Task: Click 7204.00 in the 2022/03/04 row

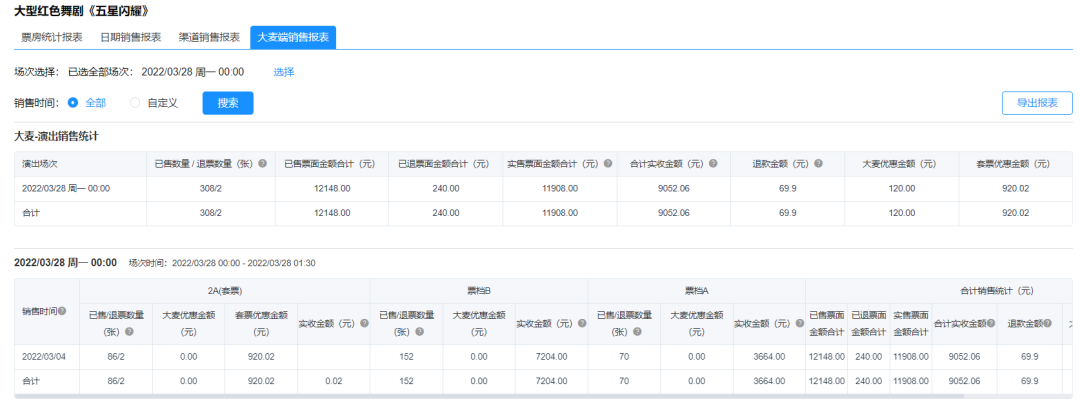Action: (x=551, y=356)
